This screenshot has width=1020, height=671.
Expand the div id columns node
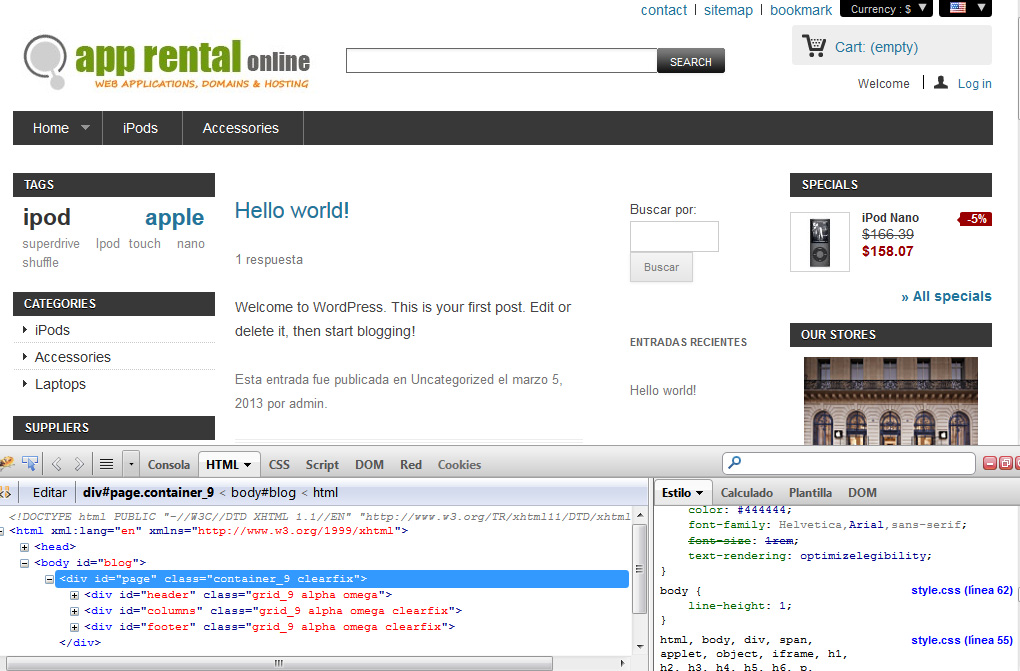[74, 611]
